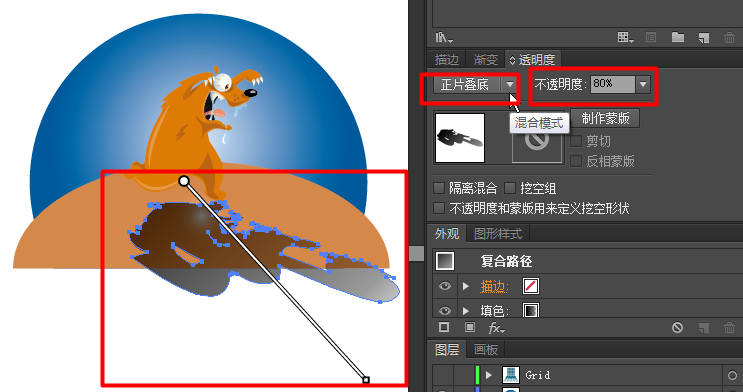Add a new stroke in Appearance panel

(444, 328)
